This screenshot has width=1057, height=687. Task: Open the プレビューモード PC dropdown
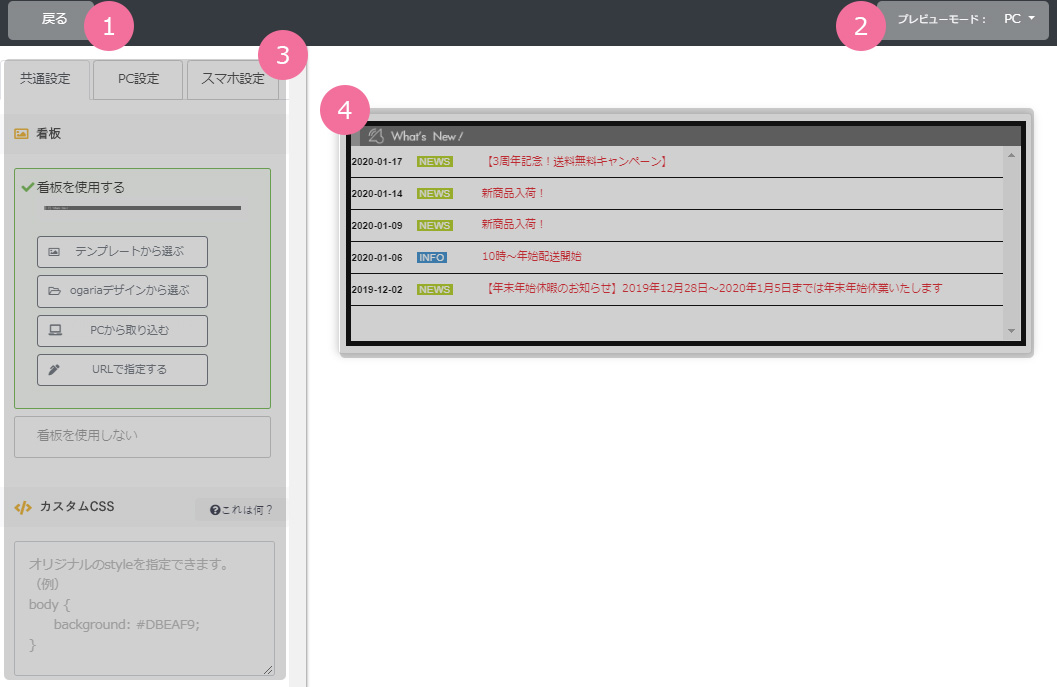pos(963,20)
